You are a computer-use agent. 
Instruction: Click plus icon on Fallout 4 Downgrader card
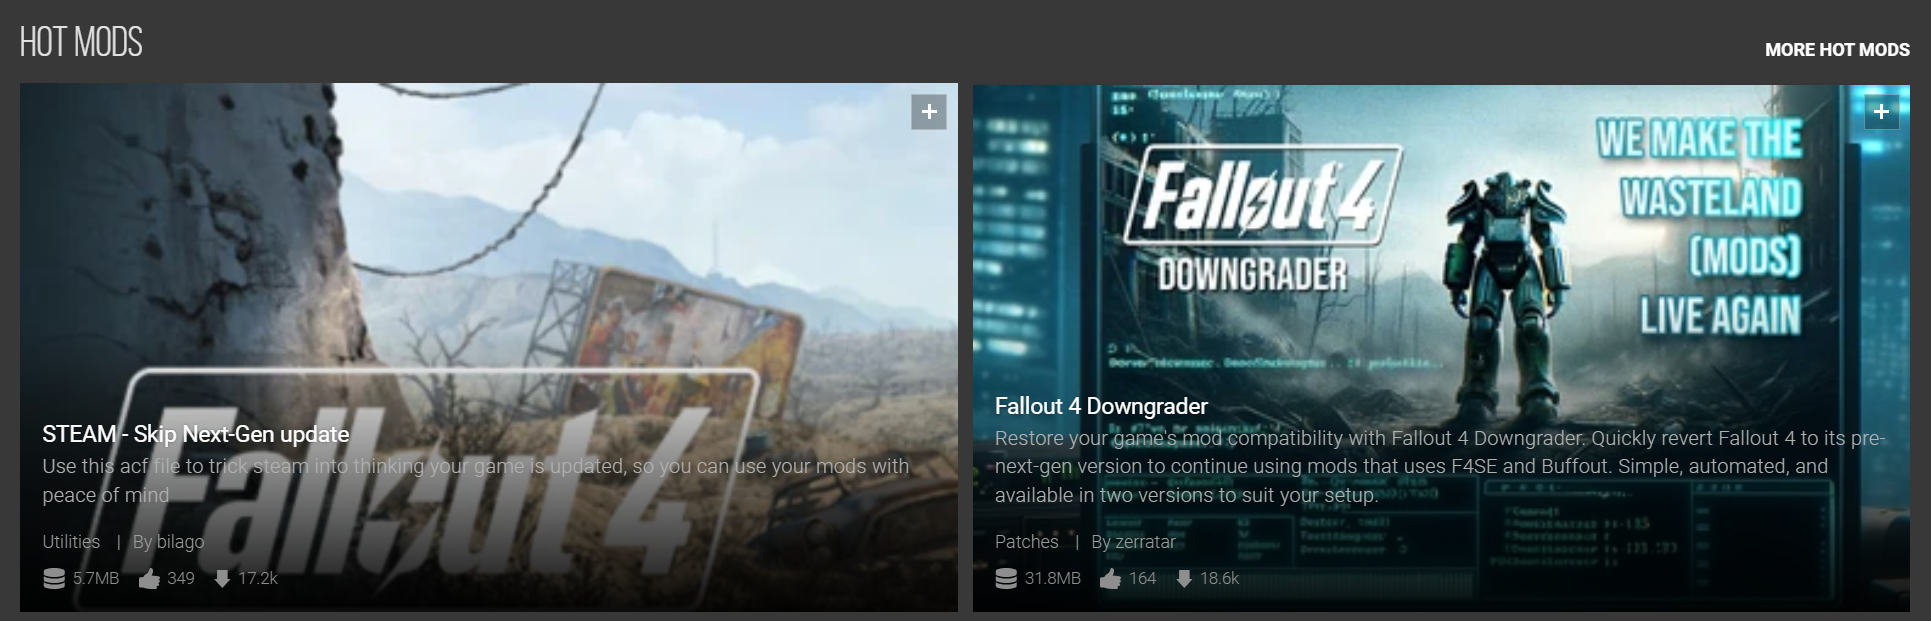(1881, 112)
